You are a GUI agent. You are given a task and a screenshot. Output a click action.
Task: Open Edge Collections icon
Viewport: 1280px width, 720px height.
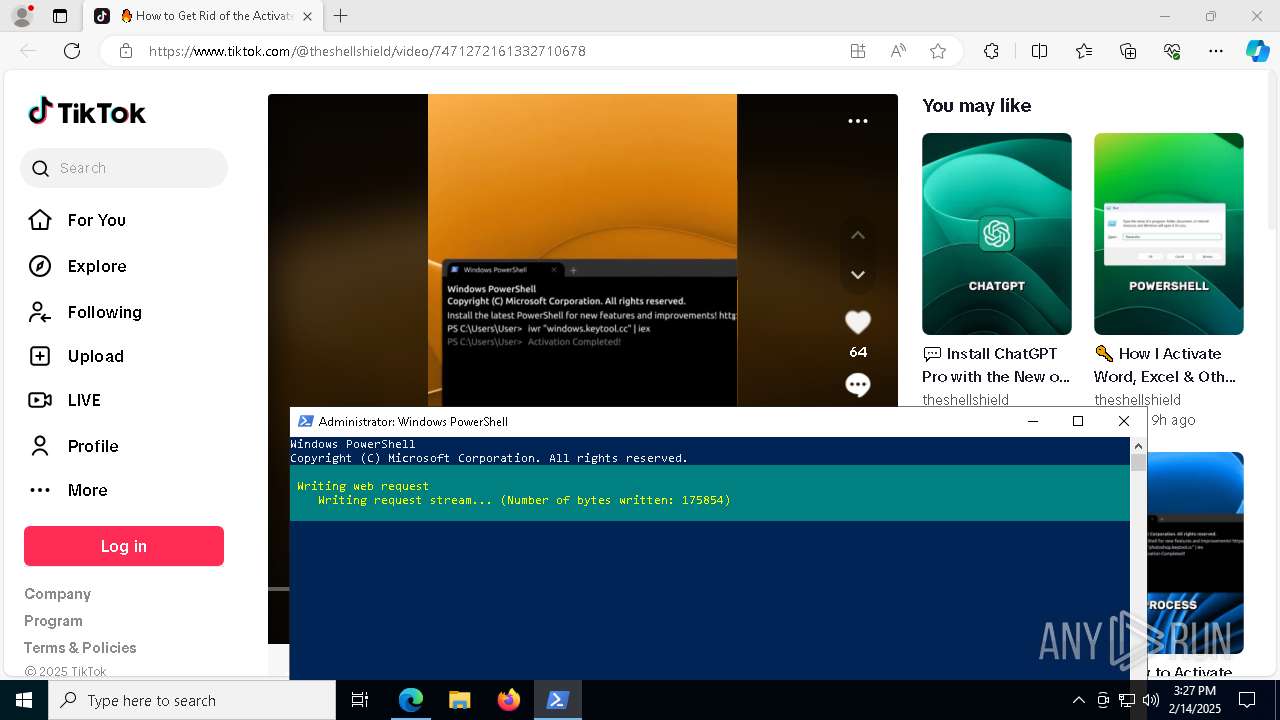(1128, 51)
